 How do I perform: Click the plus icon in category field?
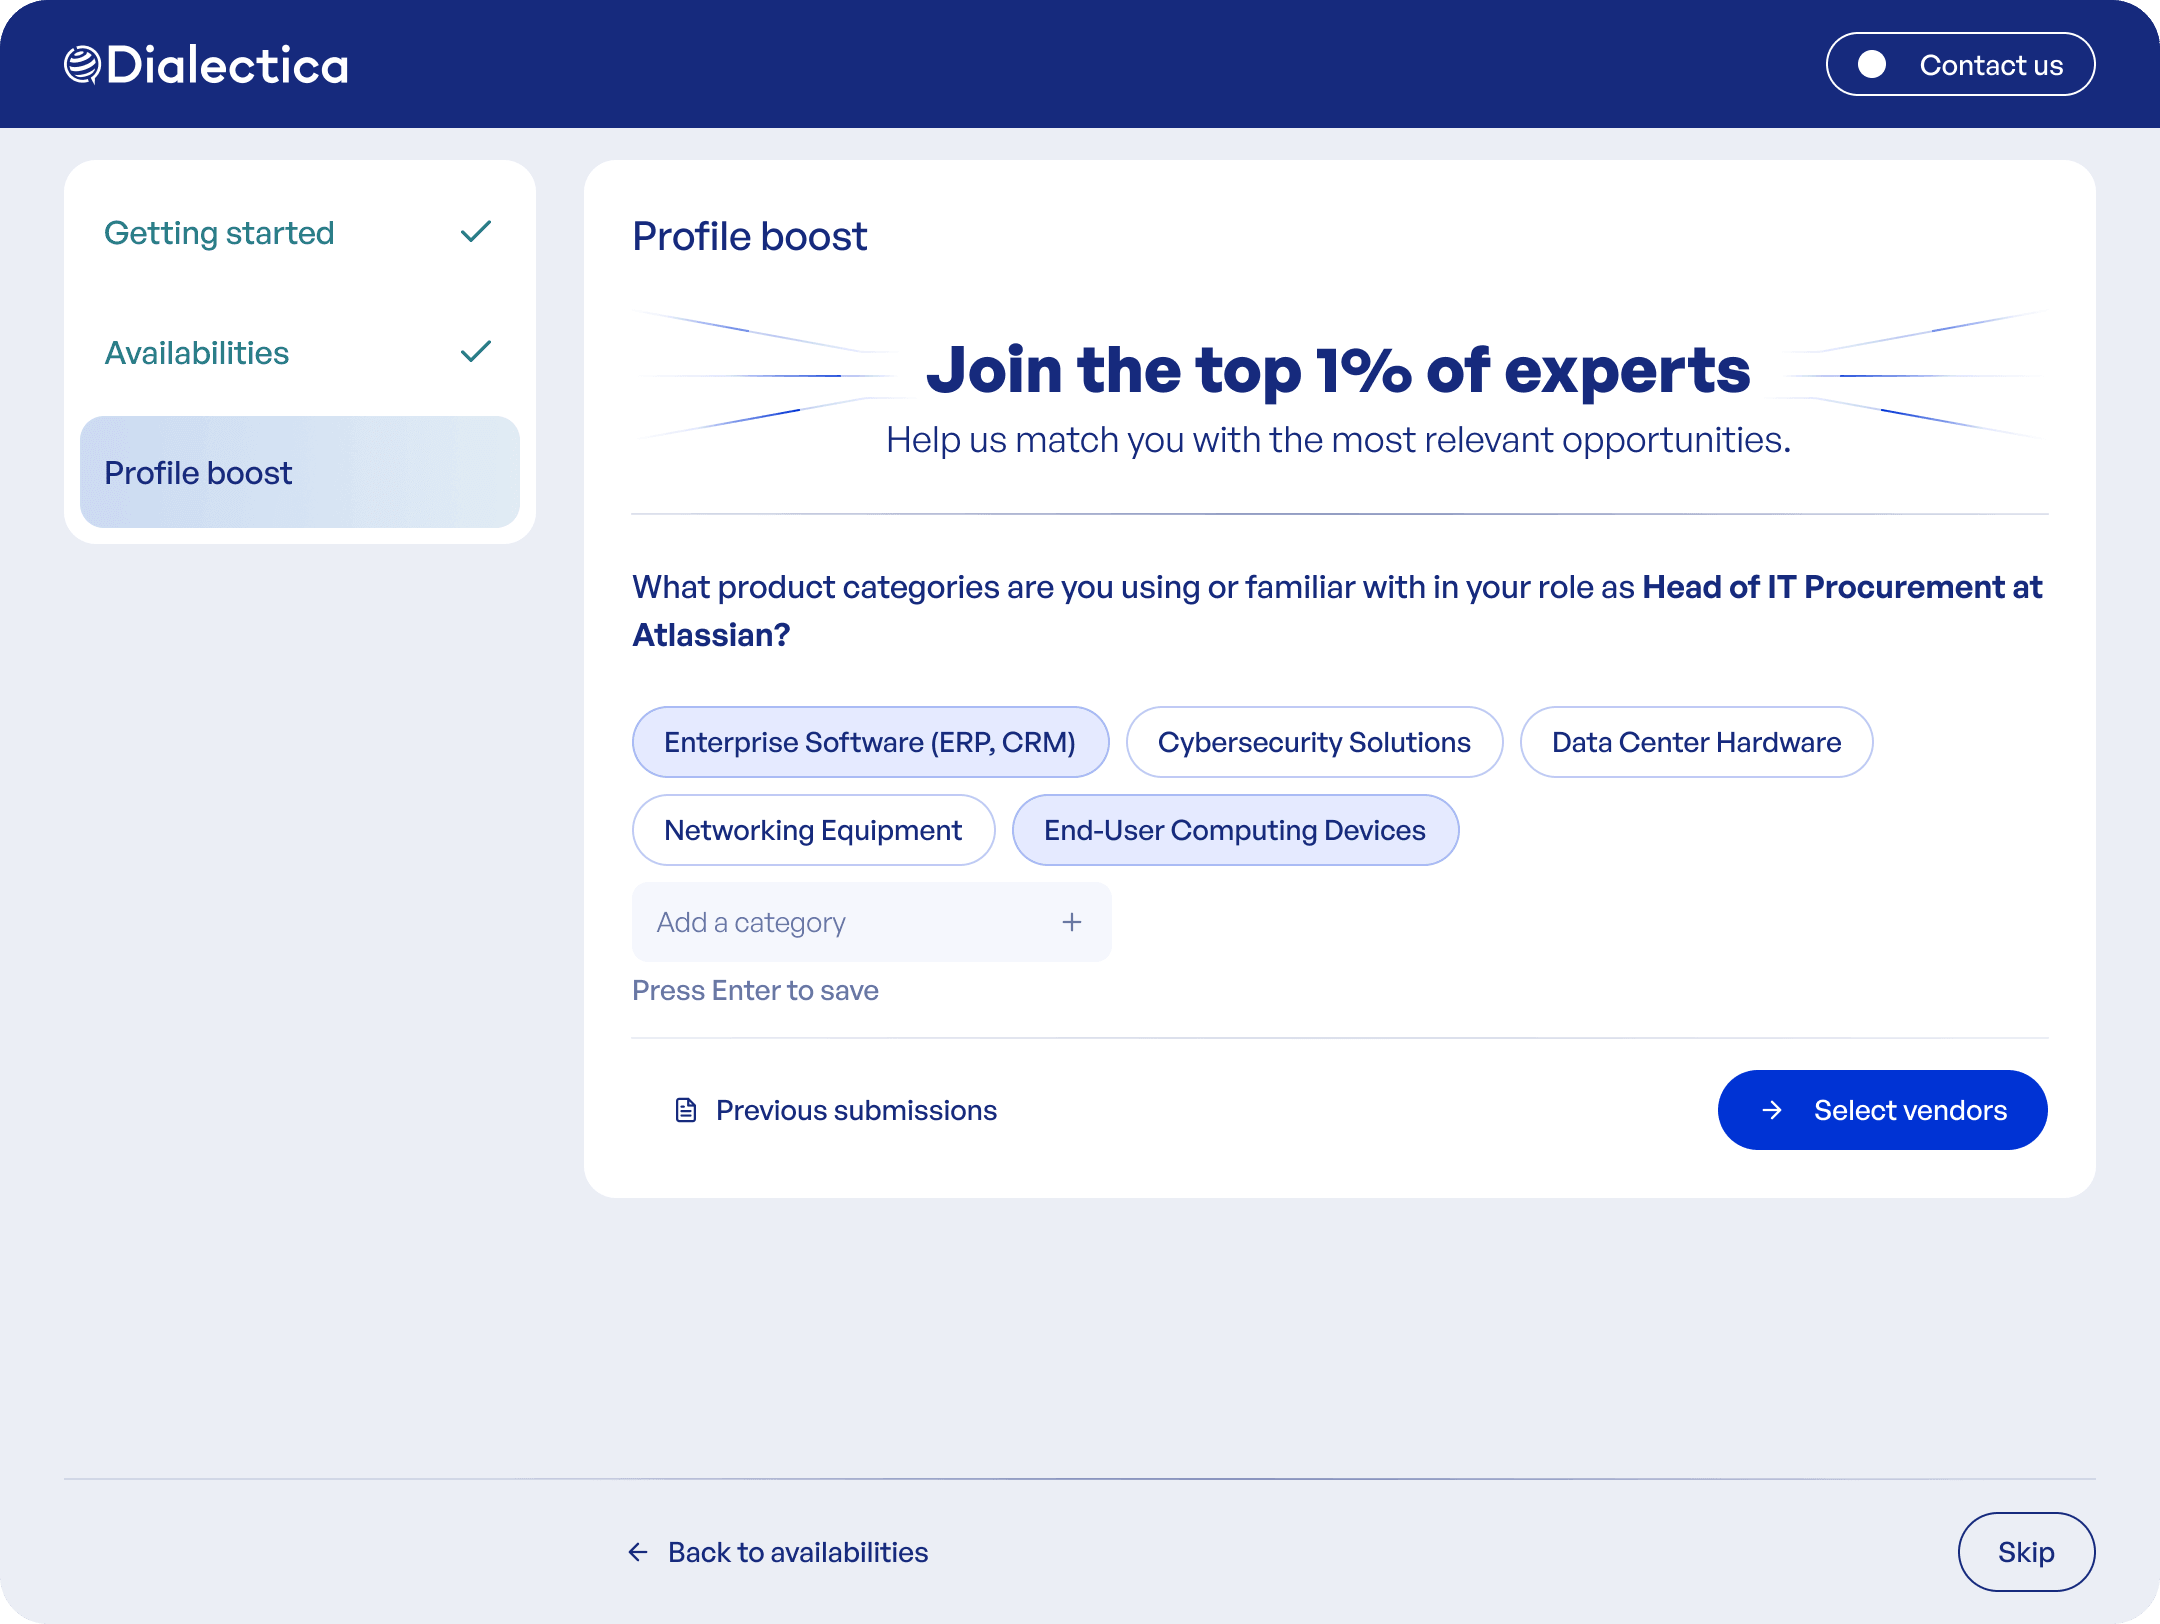[x=1072, y=922]
